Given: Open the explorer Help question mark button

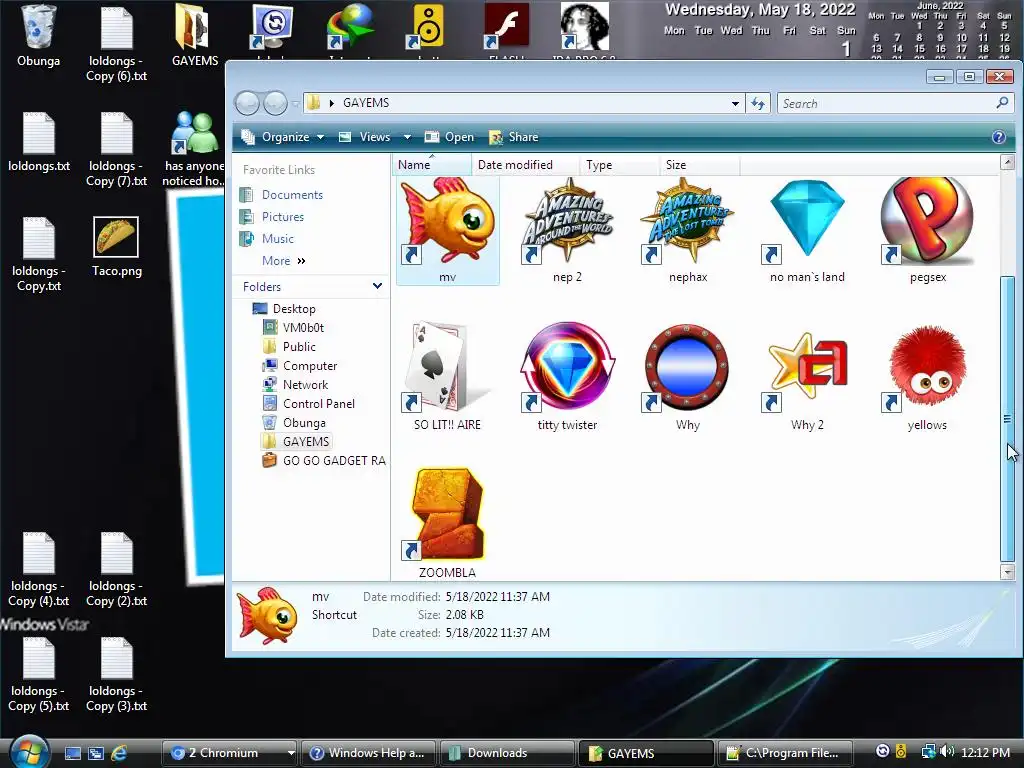Looking at the screenshot, I should point(999,137).
